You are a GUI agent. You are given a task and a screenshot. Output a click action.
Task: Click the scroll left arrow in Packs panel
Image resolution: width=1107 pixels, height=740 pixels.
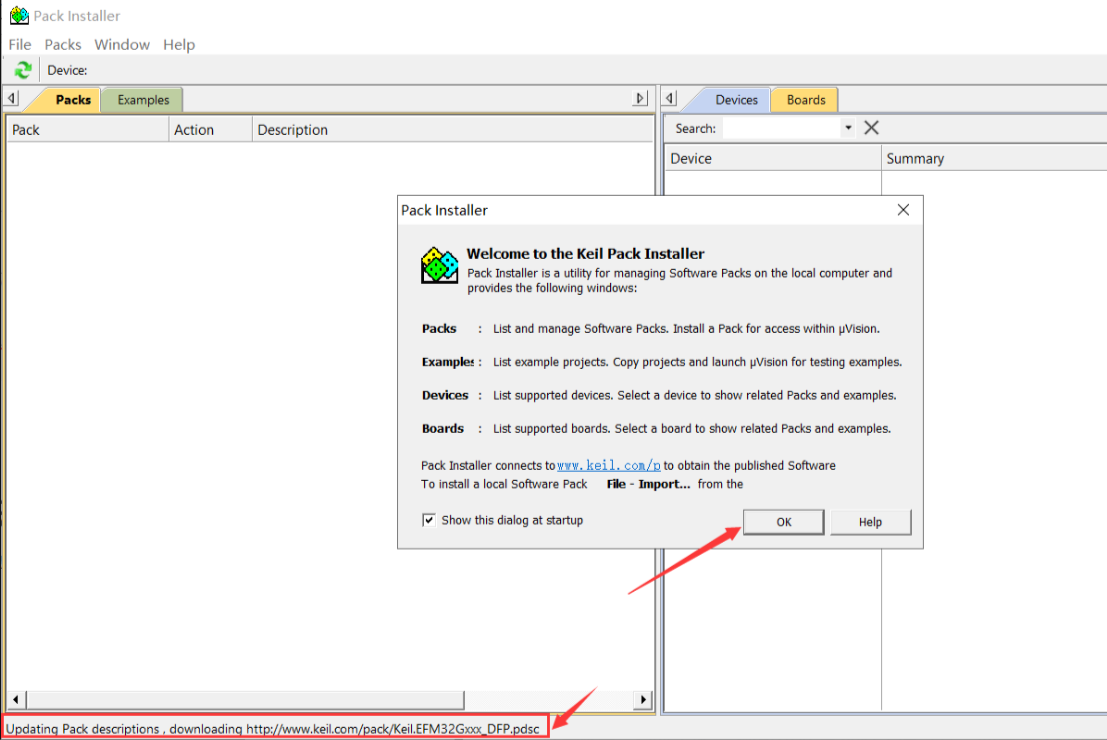pyautogui.click(x=16, y=700)
